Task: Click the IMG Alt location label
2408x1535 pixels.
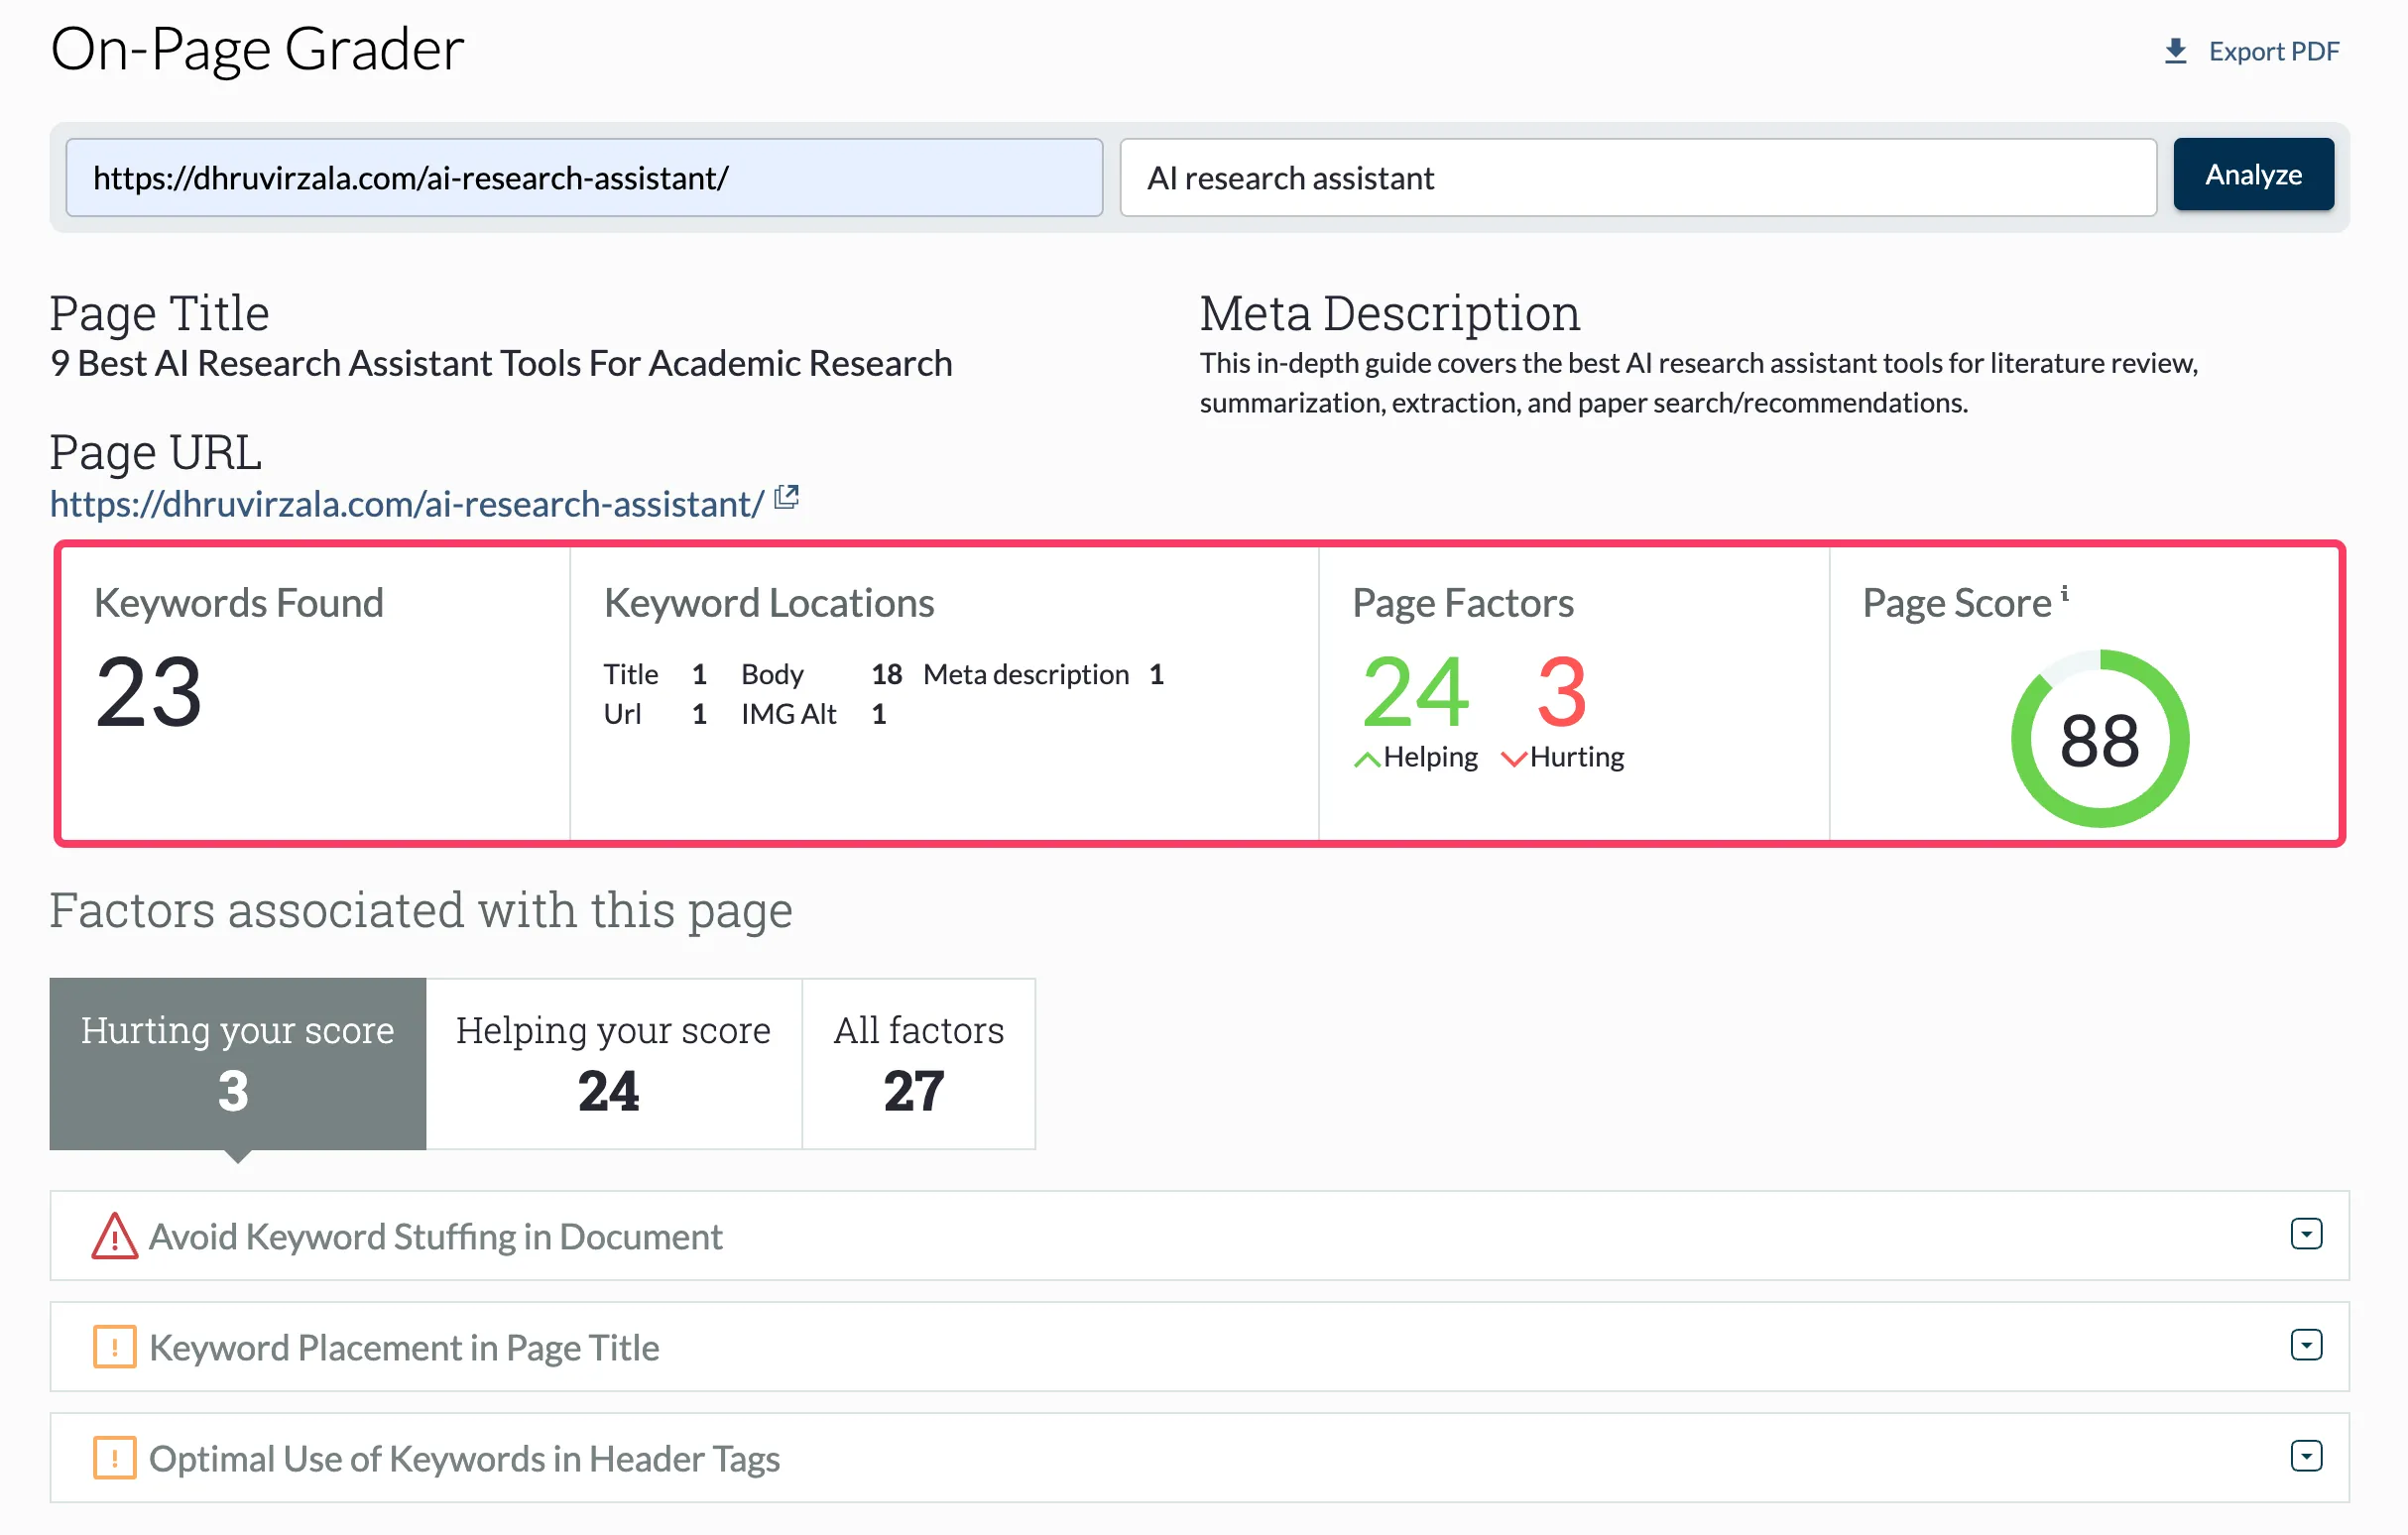Action: point(789,714)
